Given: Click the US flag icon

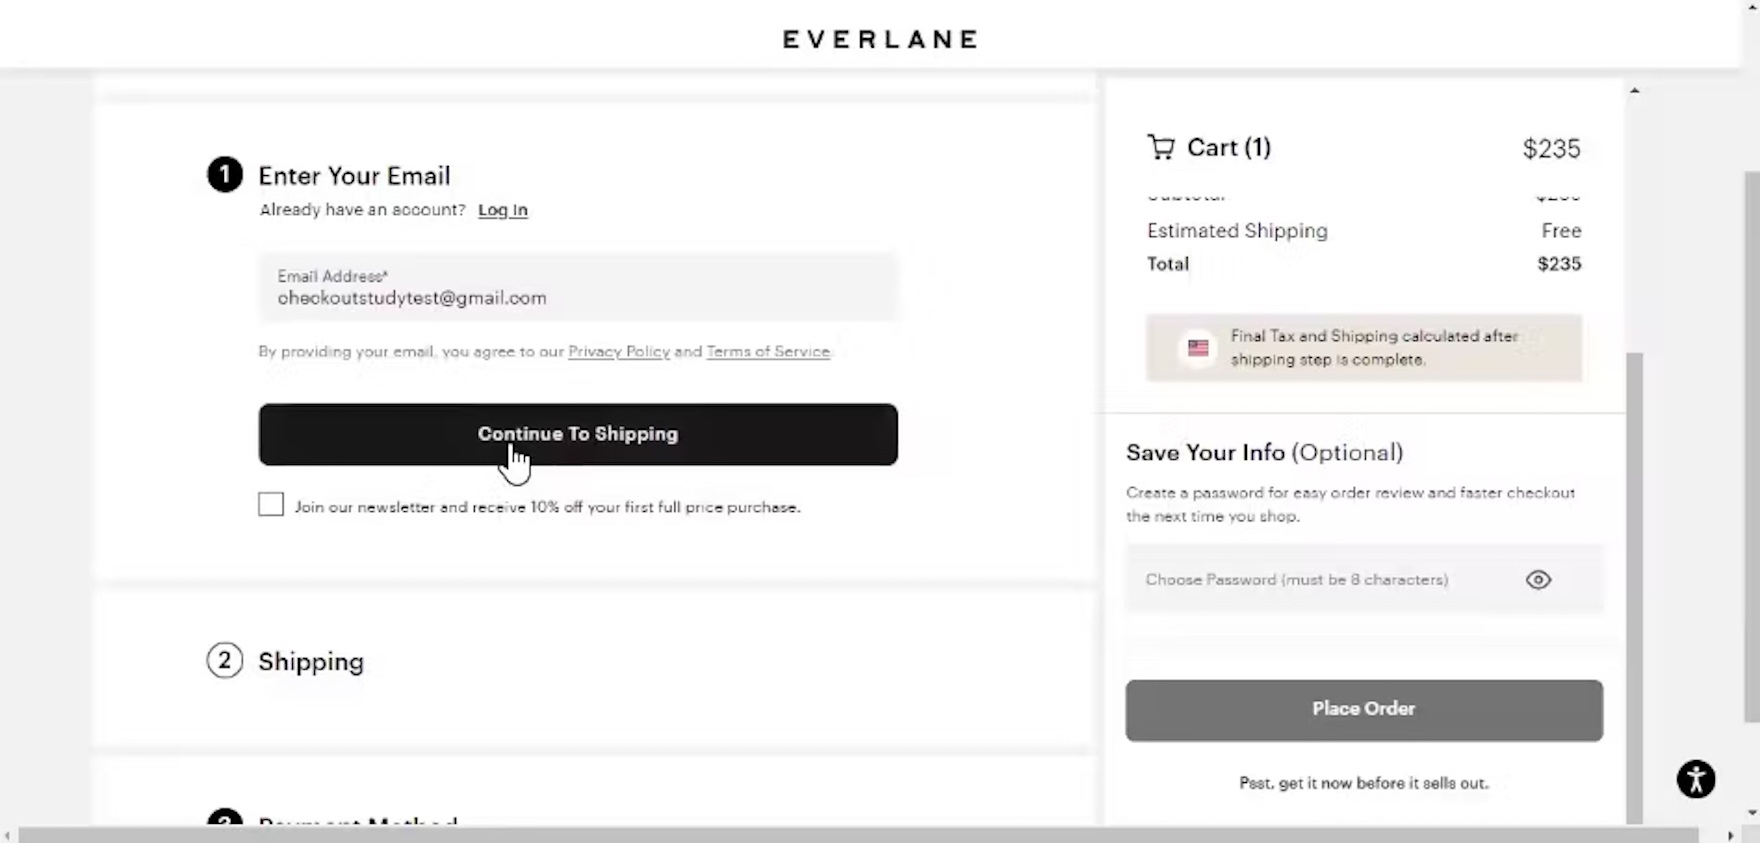Looking at the screenshot, I should pyautogui.click(x=1198, y=348).
